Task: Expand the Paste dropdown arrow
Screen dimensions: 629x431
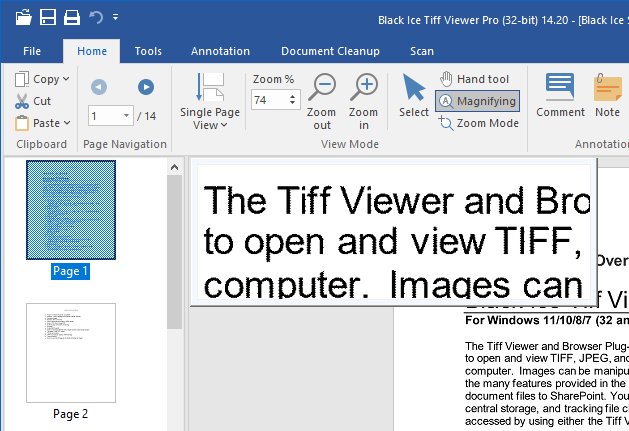Action: 67,123
